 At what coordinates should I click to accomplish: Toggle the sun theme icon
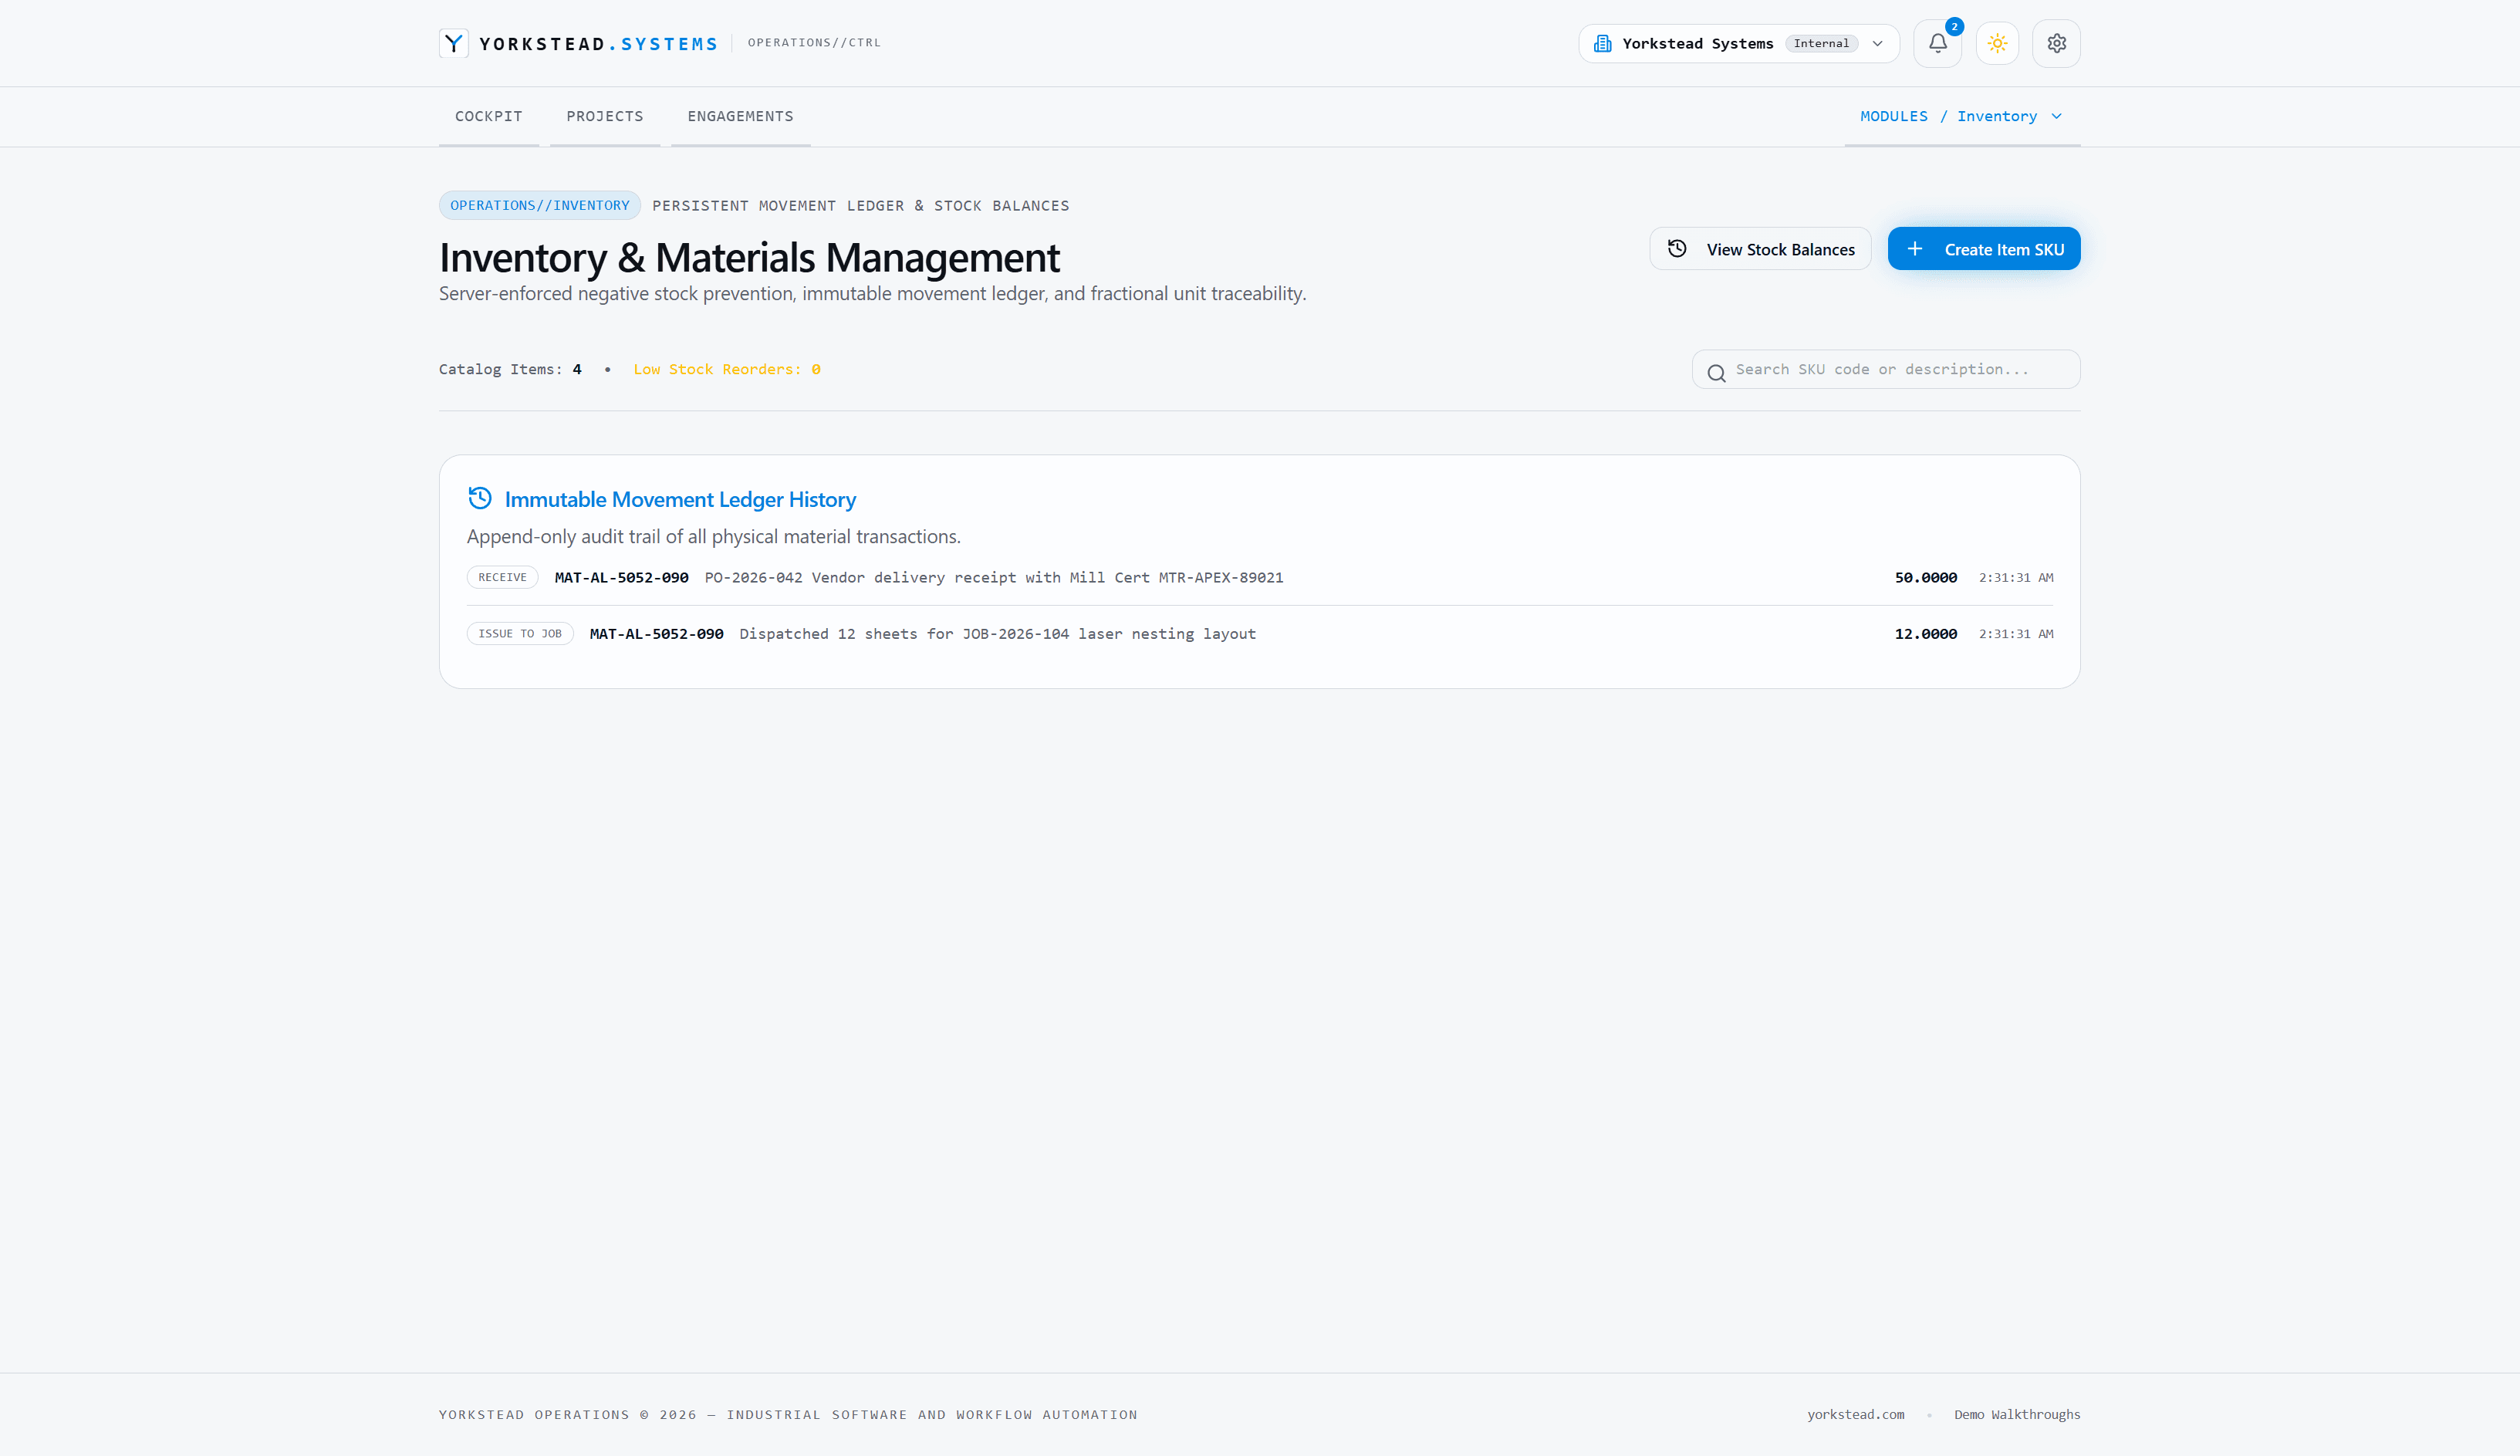(x=1997, y=43)
